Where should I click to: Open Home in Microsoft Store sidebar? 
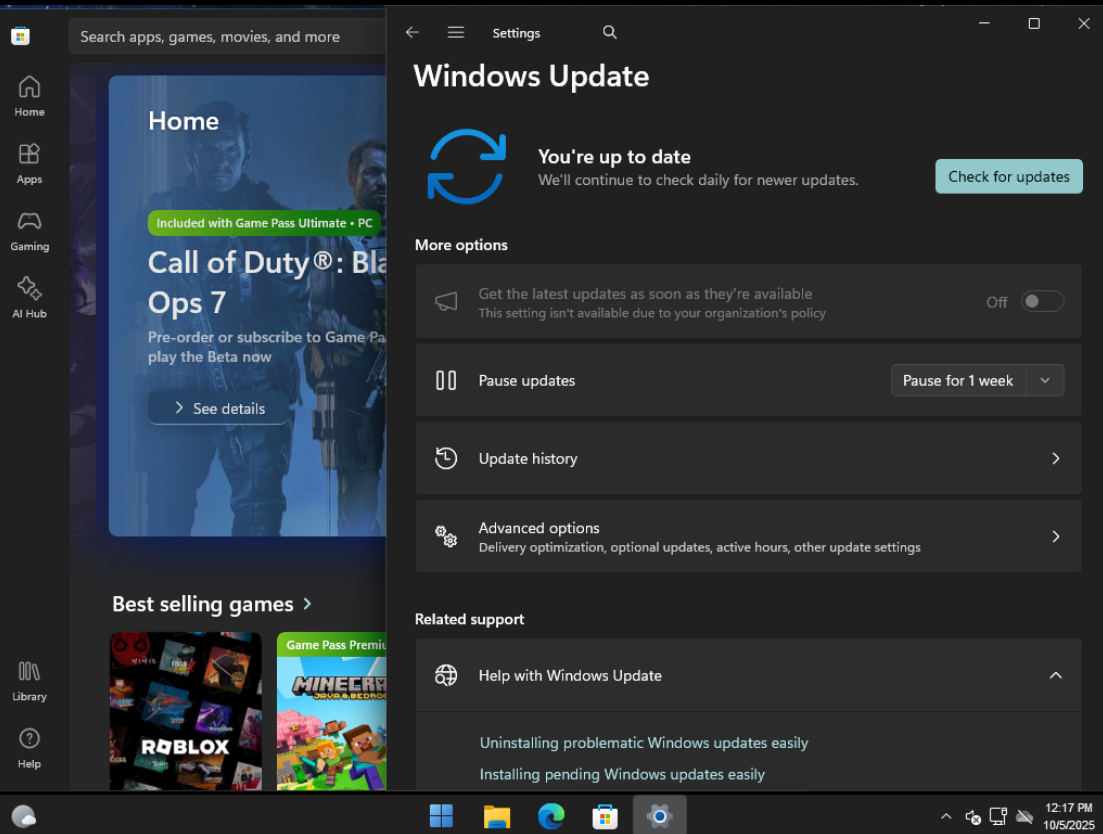coord(30,96)
